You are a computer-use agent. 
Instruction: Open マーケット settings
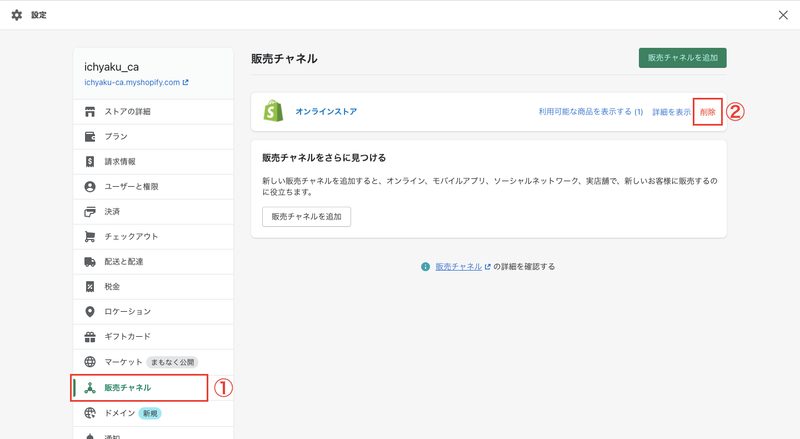[x=153, y=361]
